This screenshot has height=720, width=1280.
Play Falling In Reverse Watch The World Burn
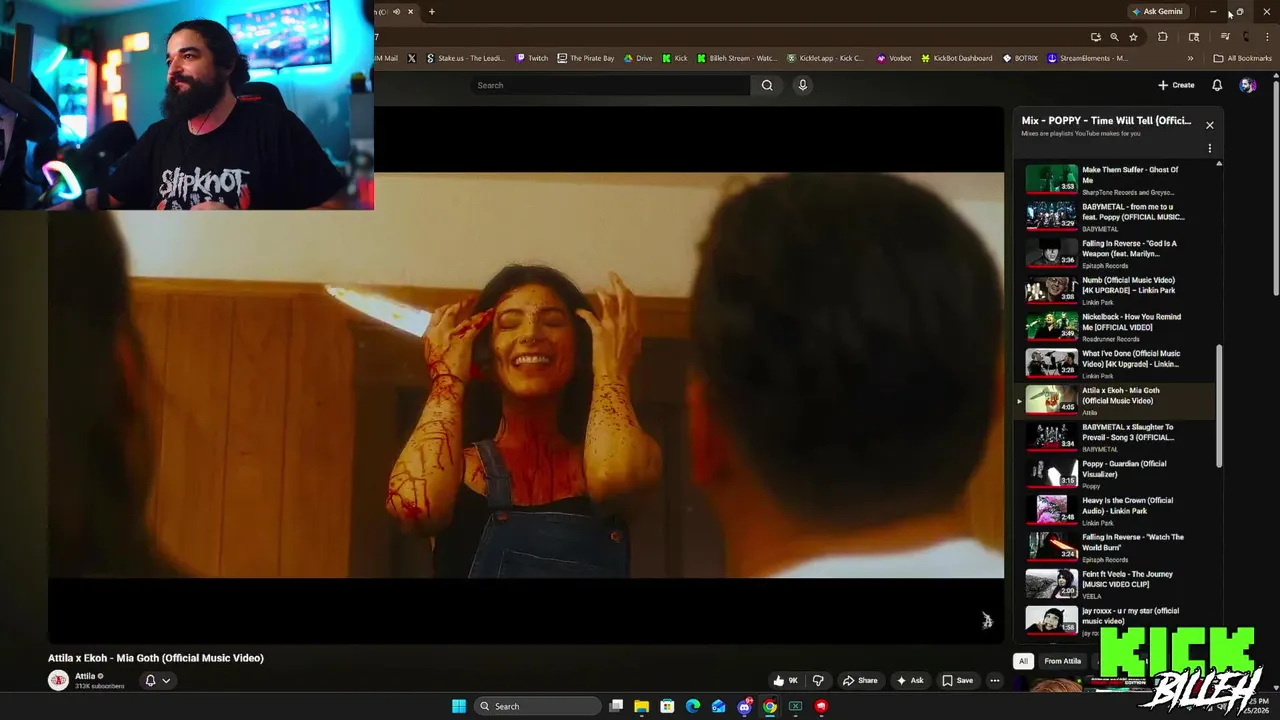[x=1116, y=547]
